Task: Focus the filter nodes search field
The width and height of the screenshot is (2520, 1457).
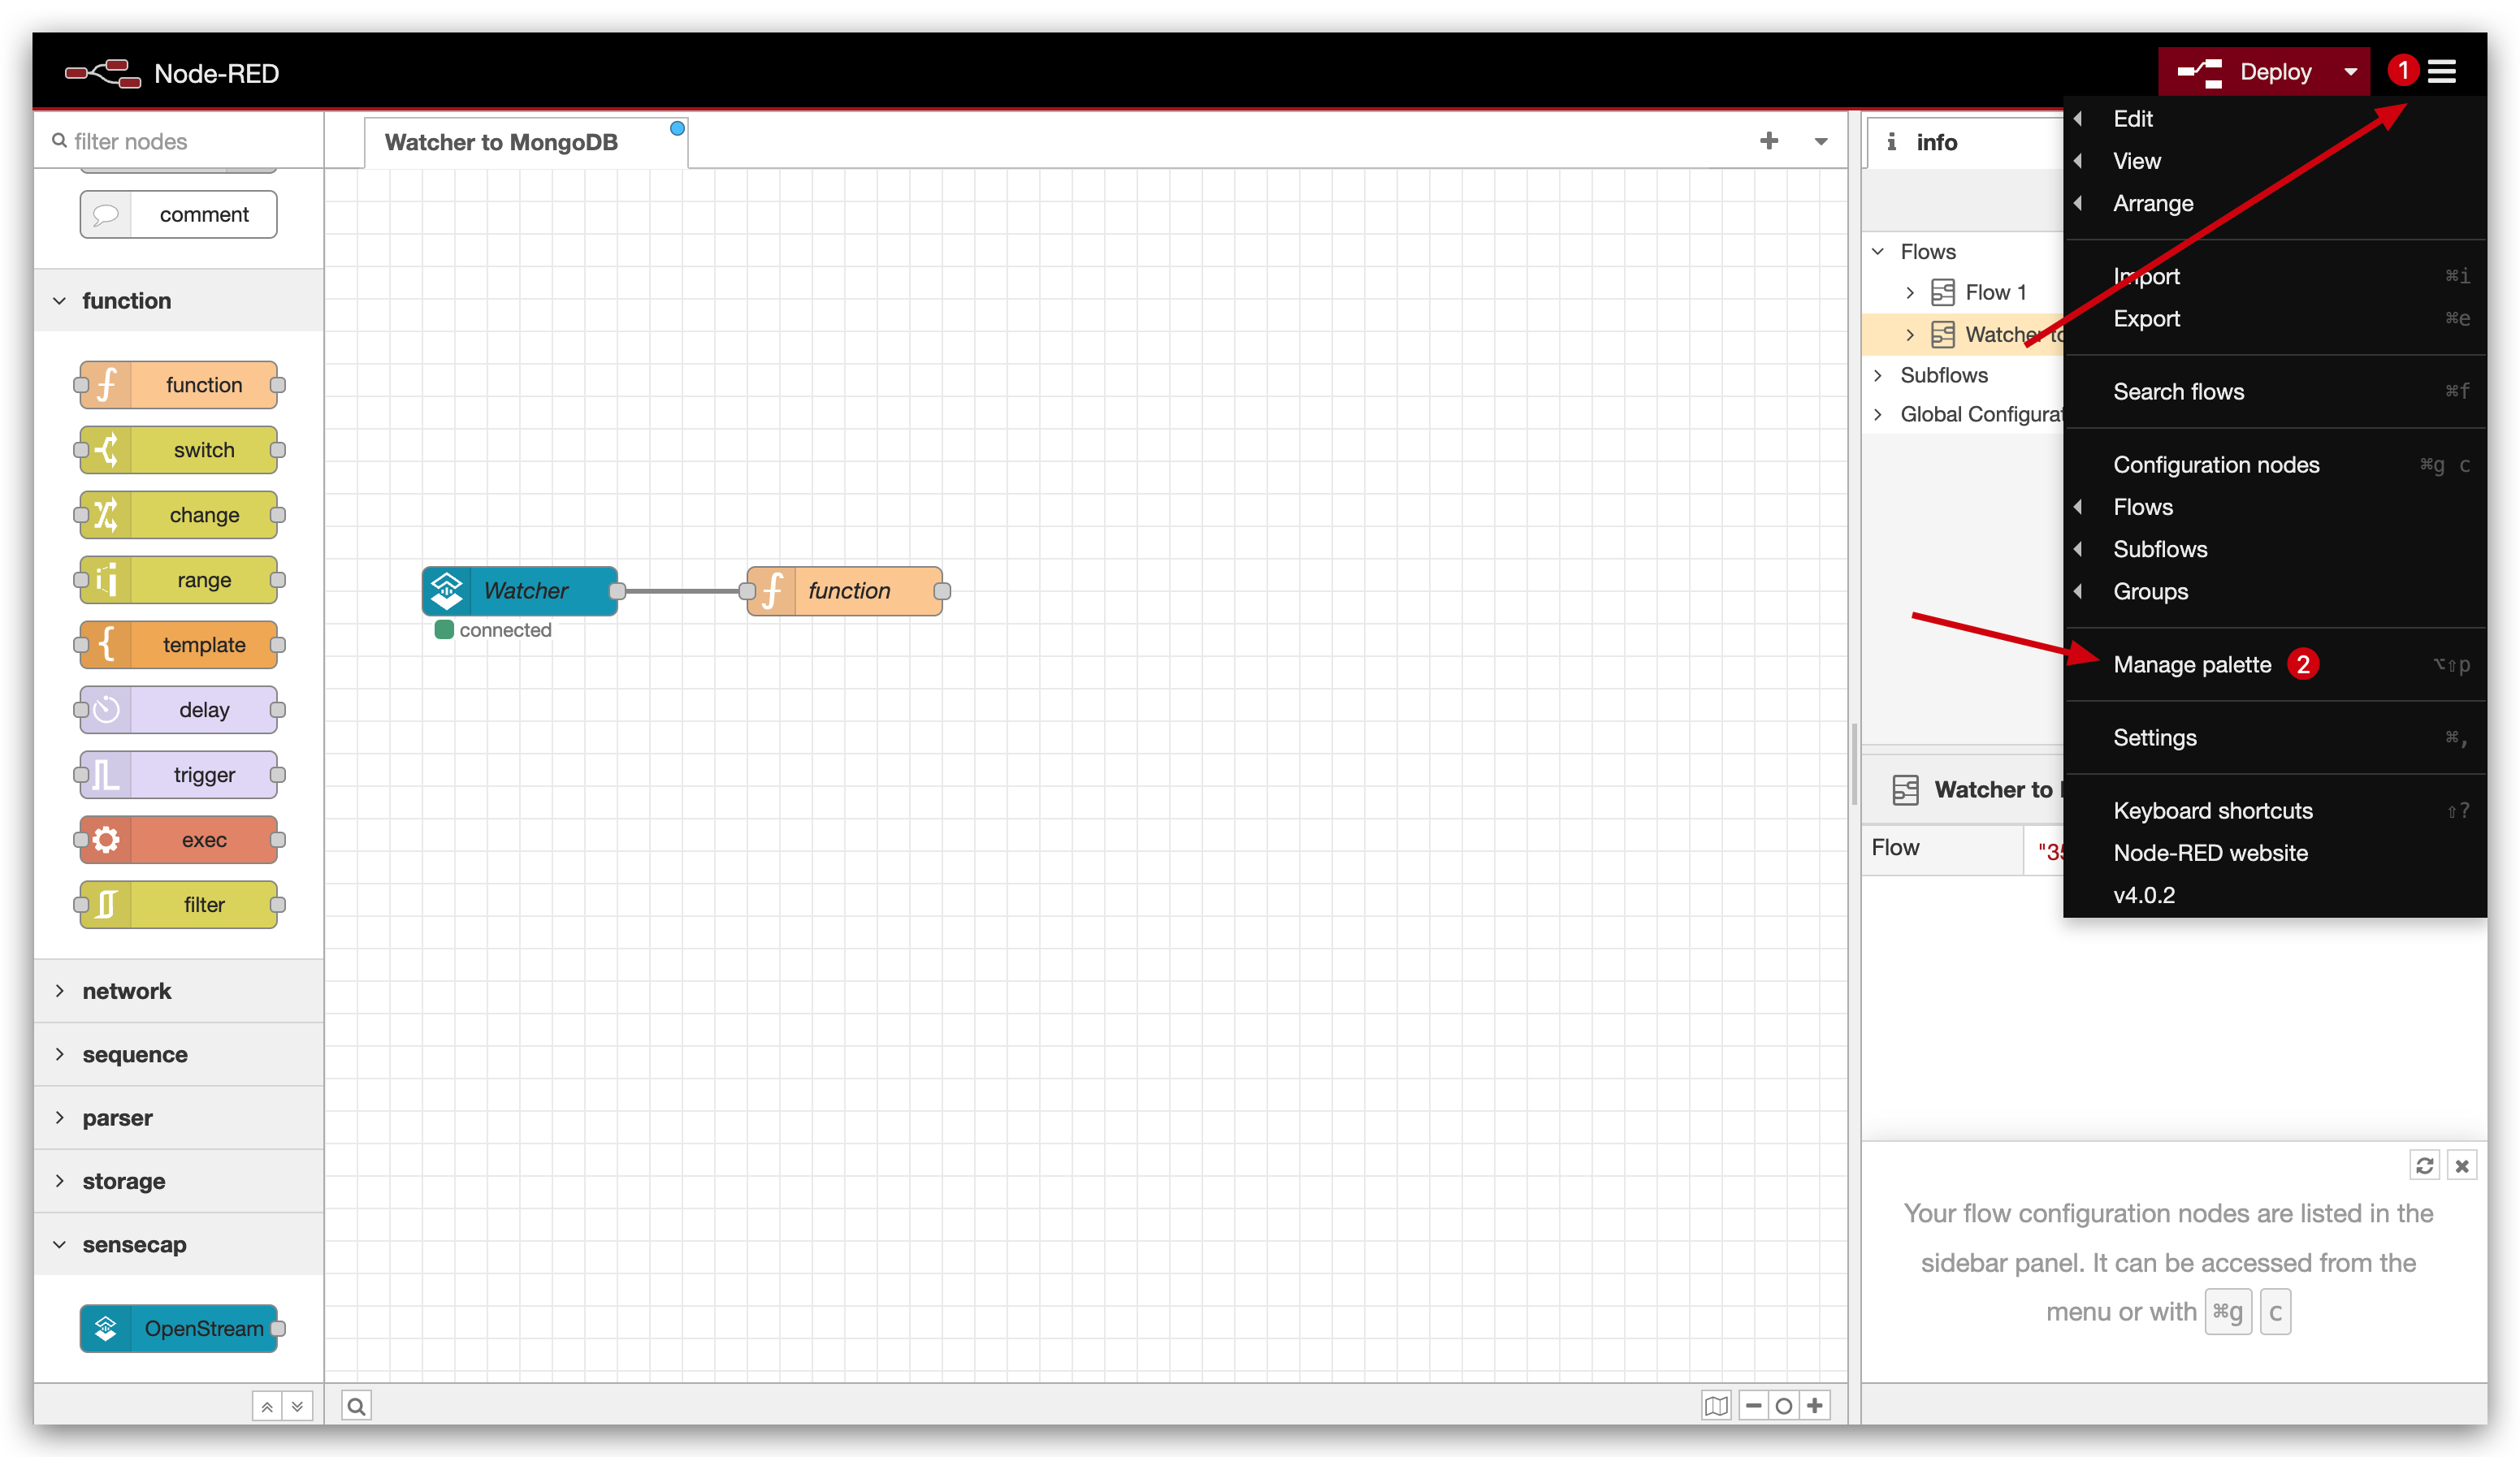Action: coord(180,141)
